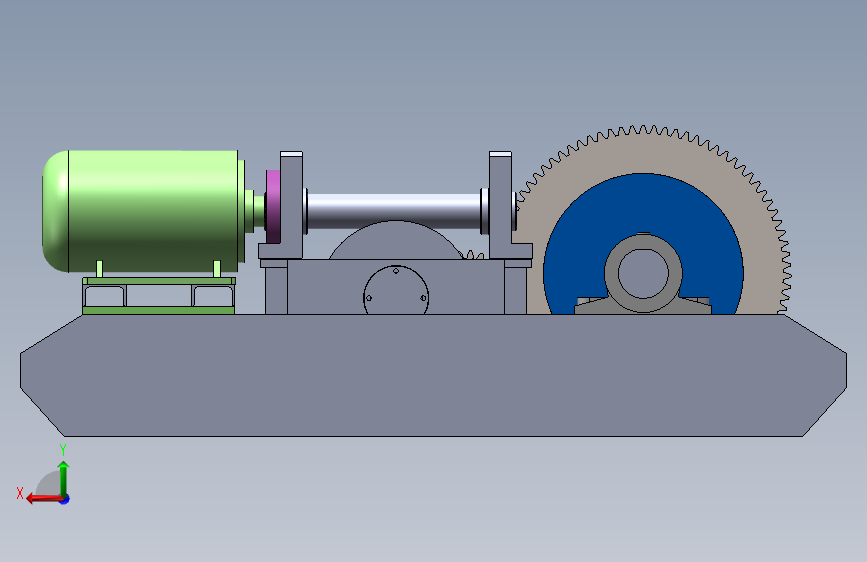Select the domed cover above the gearbox
This screenshot has width=867, height=562.
[x=395, y=241]
